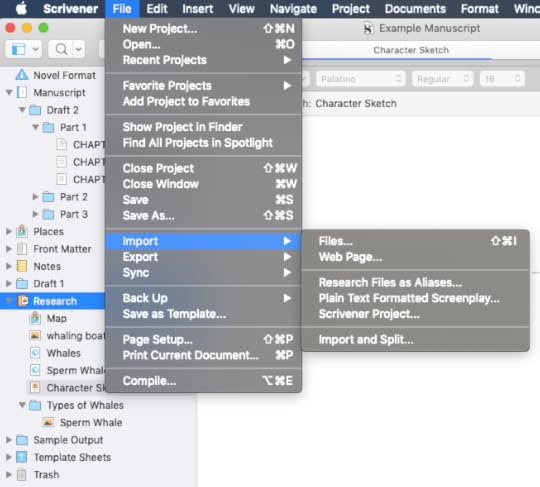Choose Print Current Document...

[x=204, y=355]
